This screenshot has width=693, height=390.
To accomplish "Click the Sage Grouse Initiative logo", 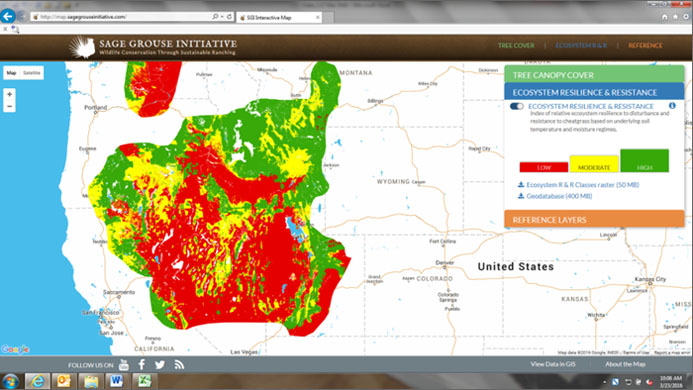I will 152,47.
